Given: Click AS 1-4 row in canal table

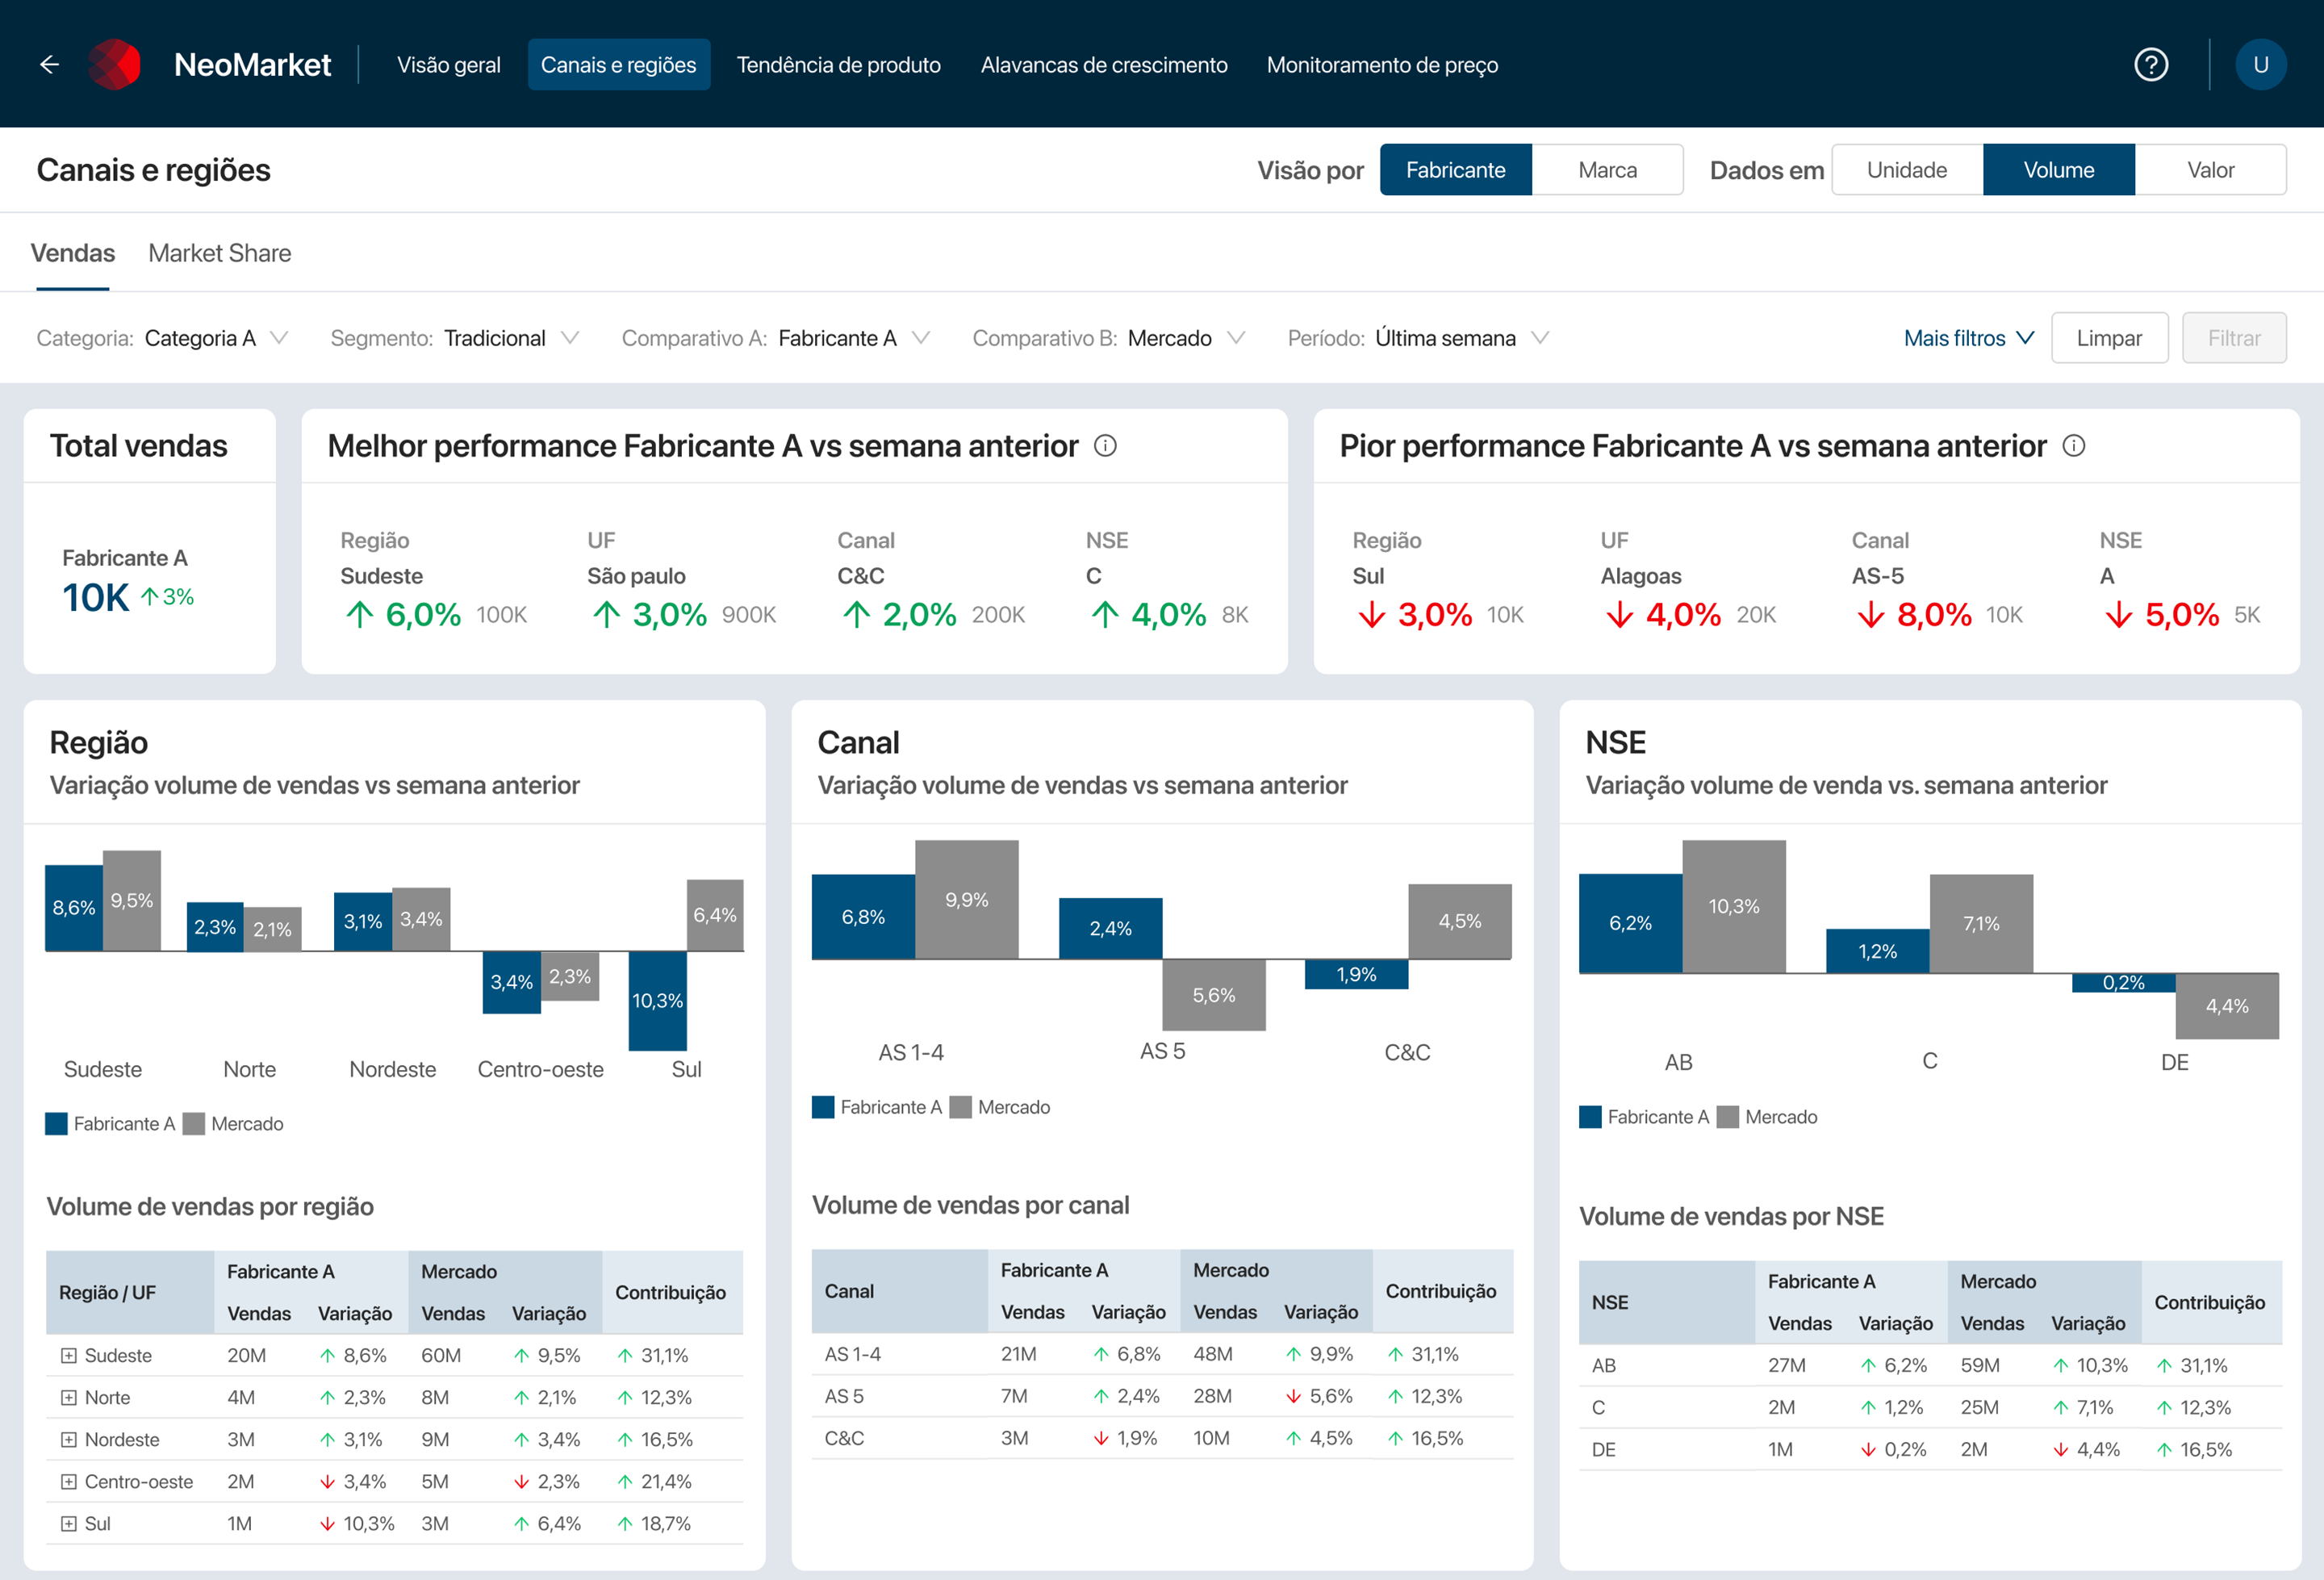Looking at the screenshot, I should tap(1162, 1354).
